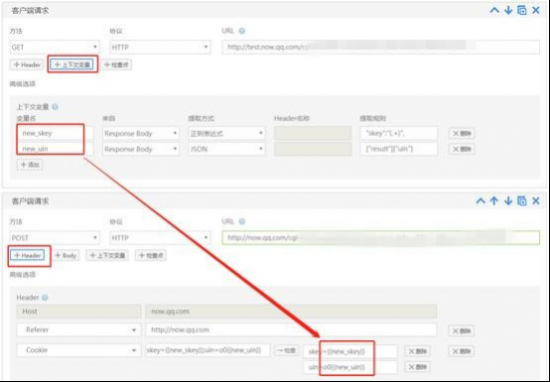Viewport: 550px width, 382px height.
Task: Collapse the first client request panel
Action: point(494,10)
